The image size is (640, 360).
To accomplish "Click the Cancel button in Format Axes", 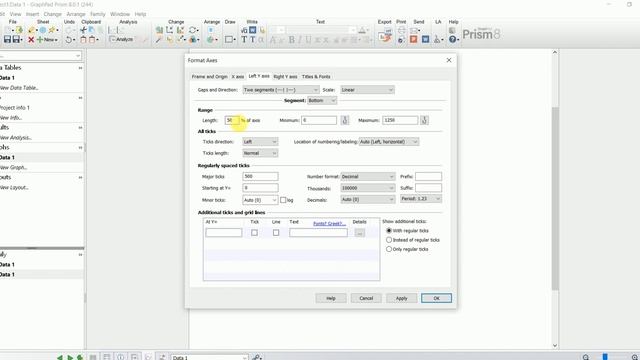I will 366,298.
